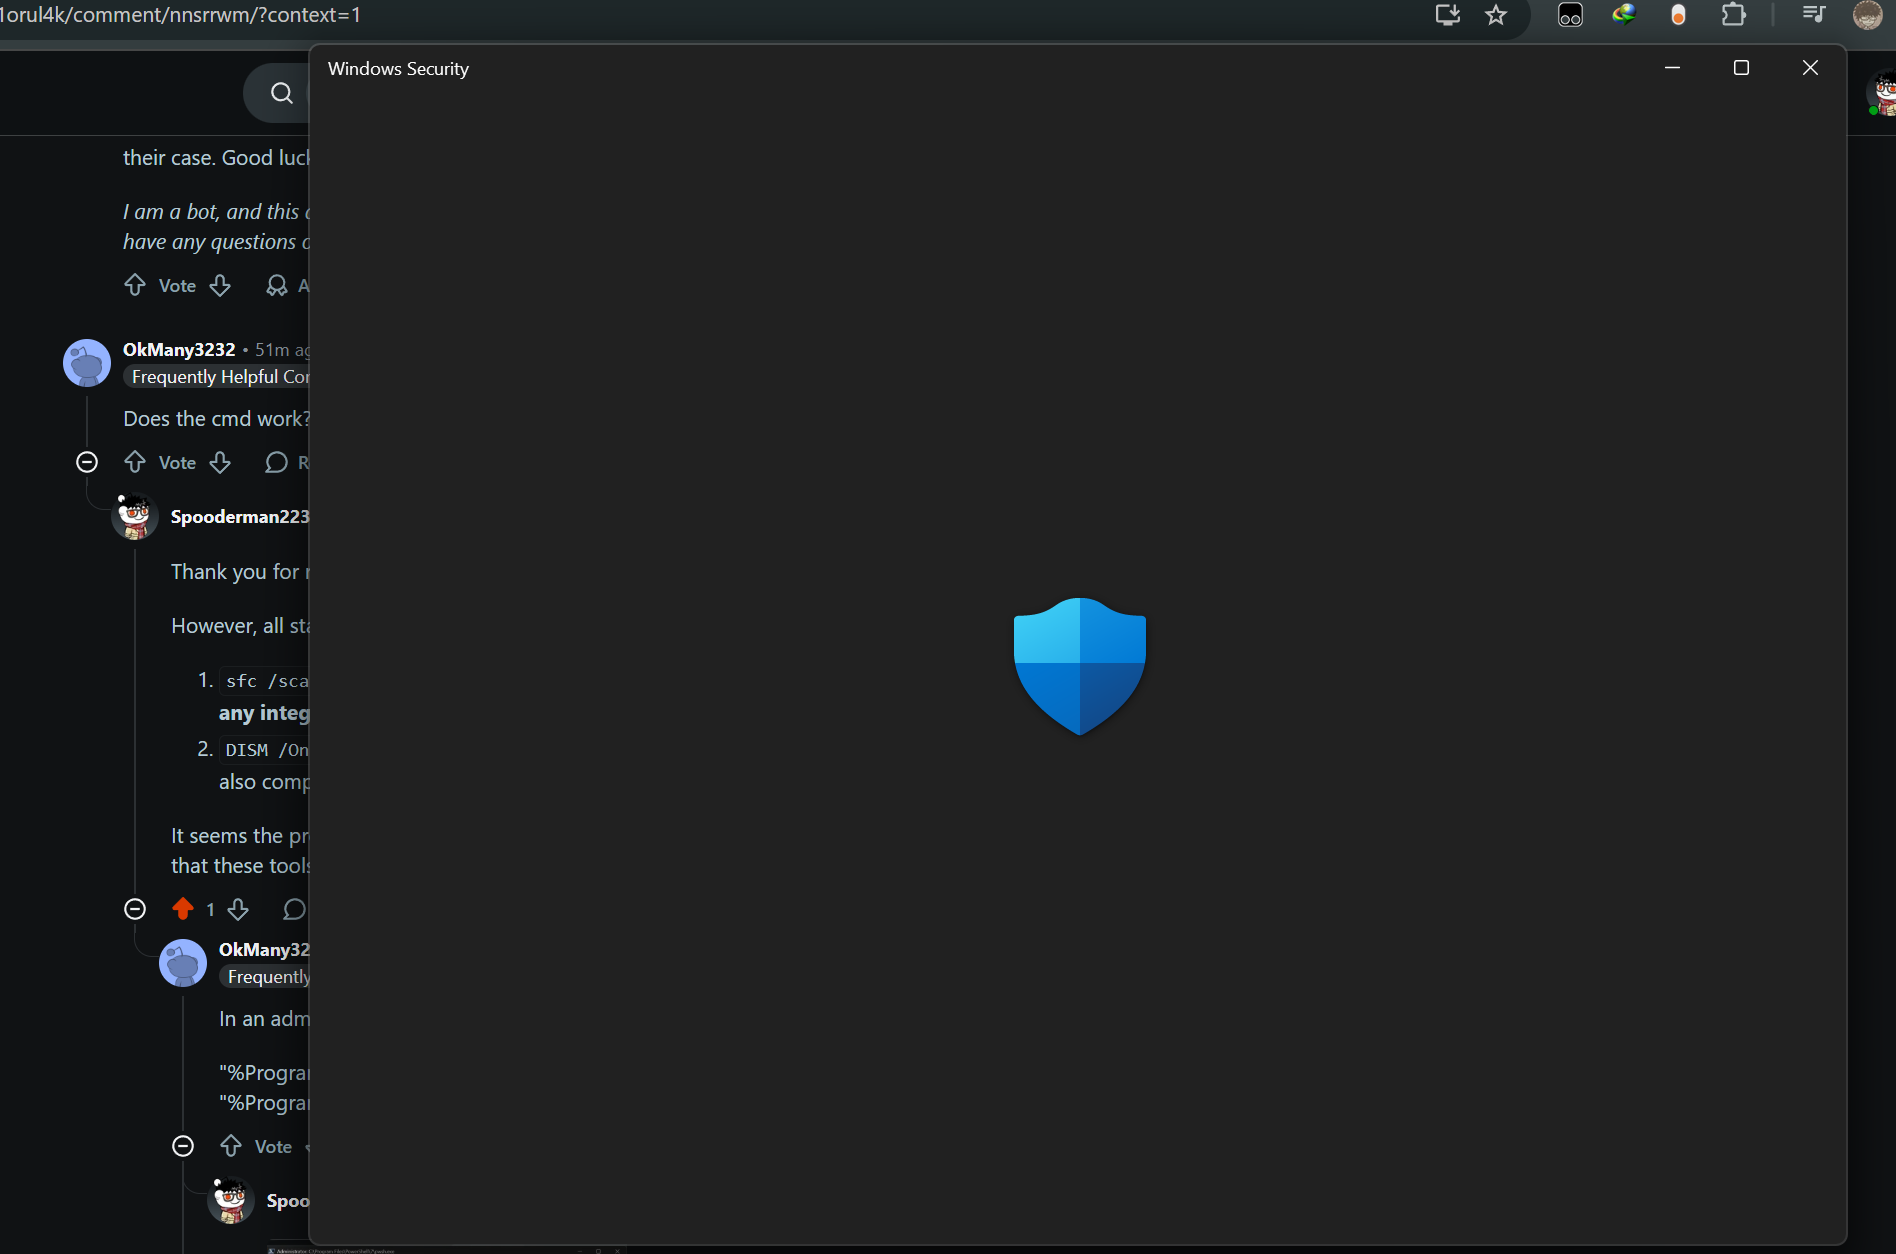Upvote the '%Program' admin command comment
The width and height of the screenshot is (1896, 1254).
(x=231, y=1146)
